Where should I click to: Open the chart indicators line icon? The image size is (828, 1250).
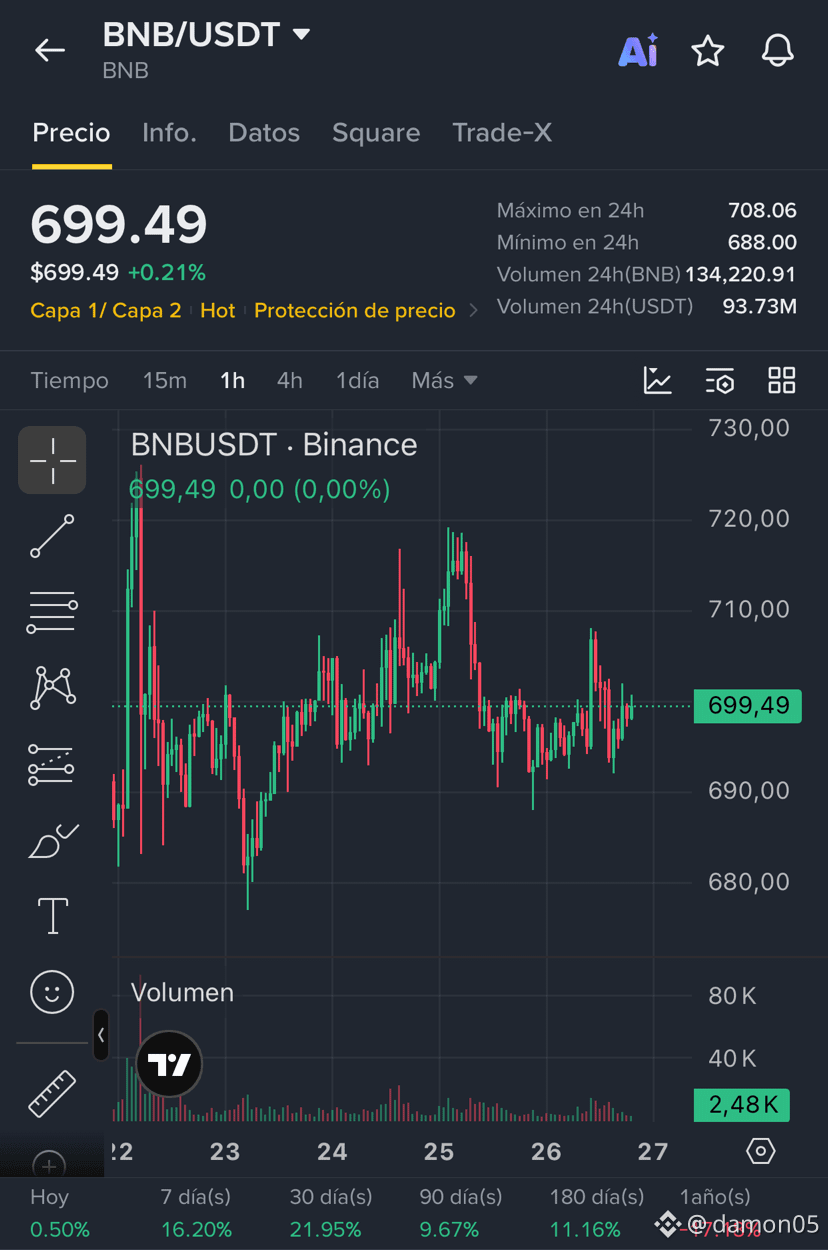tap(658, 381)
